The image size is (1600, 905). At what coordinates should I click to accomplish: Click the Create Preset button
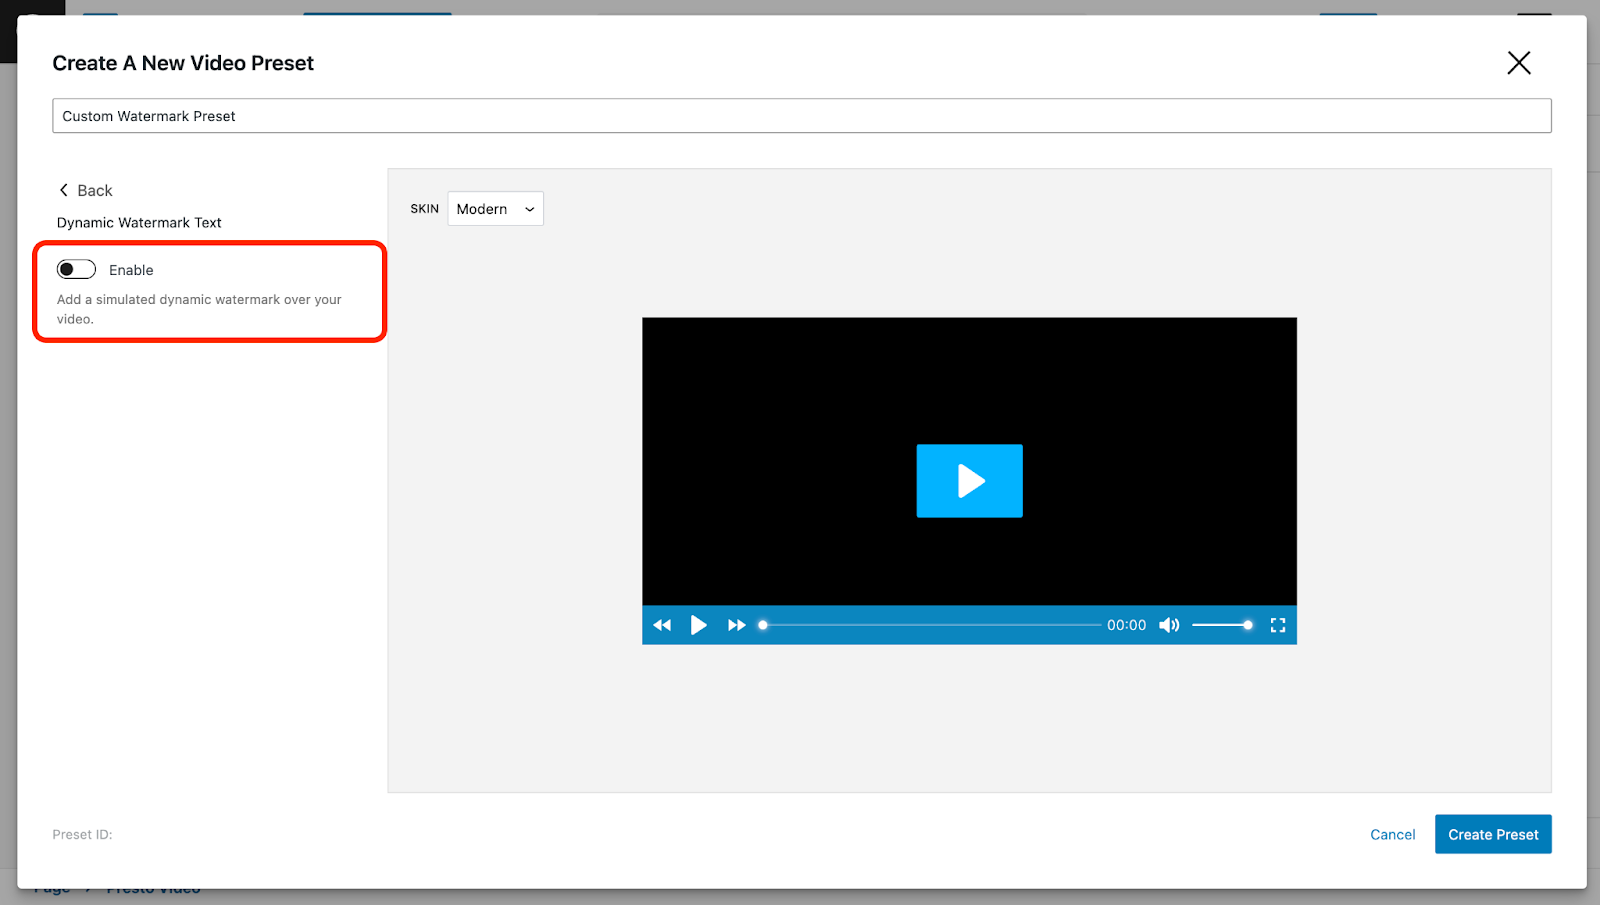pos(1492,834)
